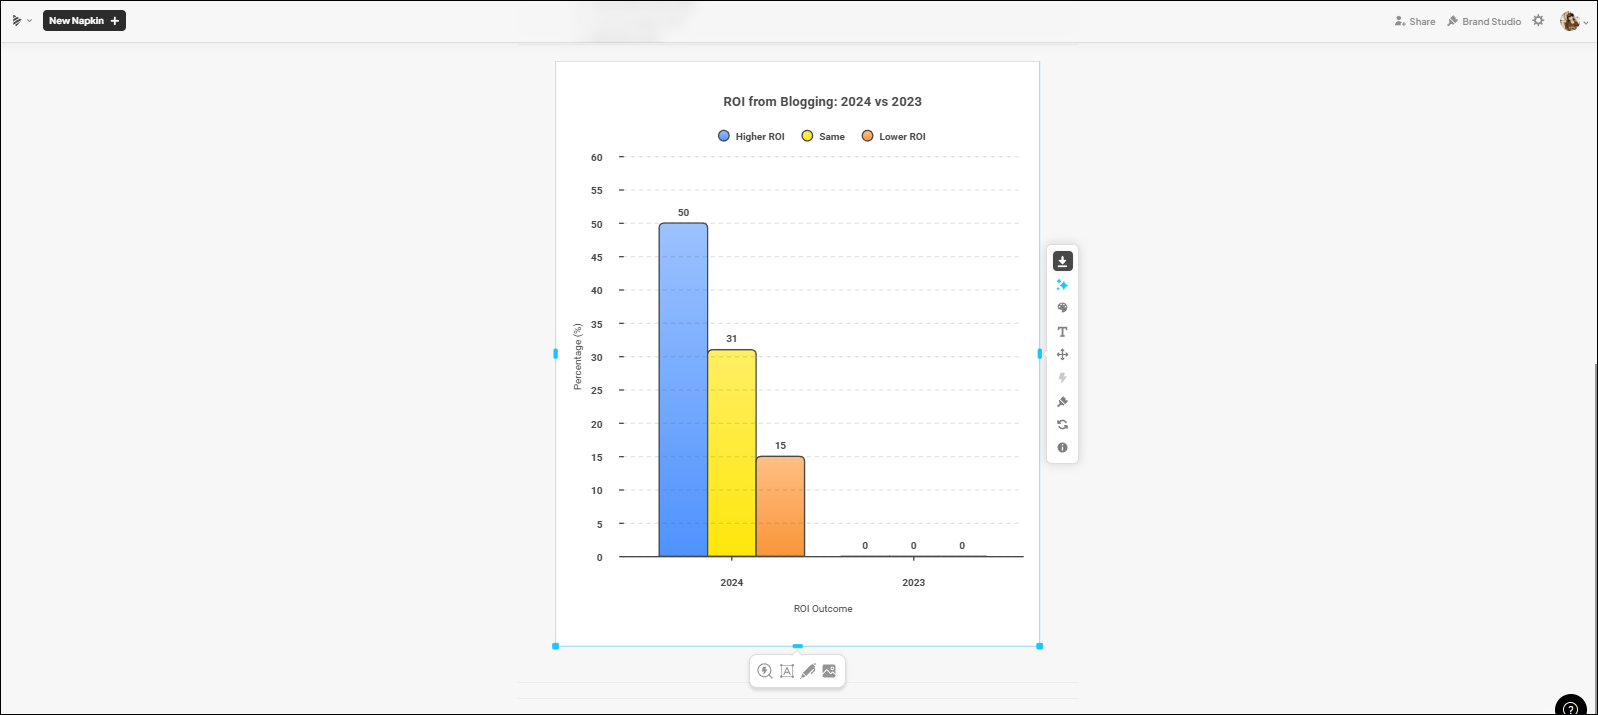Click the chart title ROI from Blogging
The height and width of the screenshot is (715, 1598).
click(x=822, y=102)
